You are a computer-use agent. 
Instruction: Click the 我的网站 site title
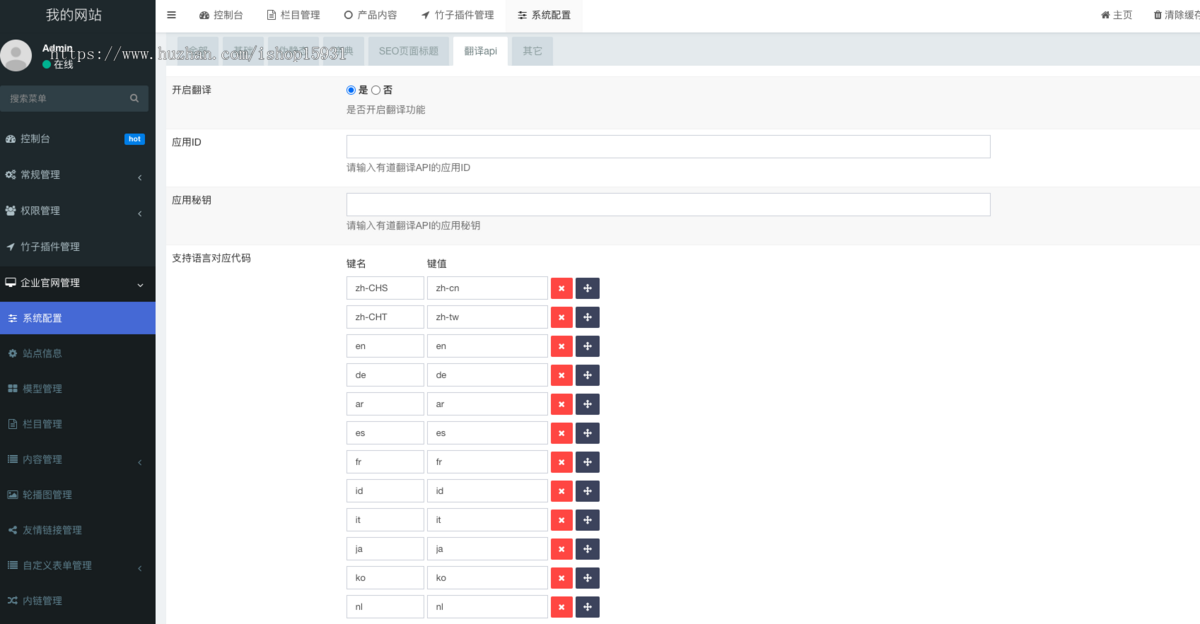pyautogui.click(x=74, y=15)
